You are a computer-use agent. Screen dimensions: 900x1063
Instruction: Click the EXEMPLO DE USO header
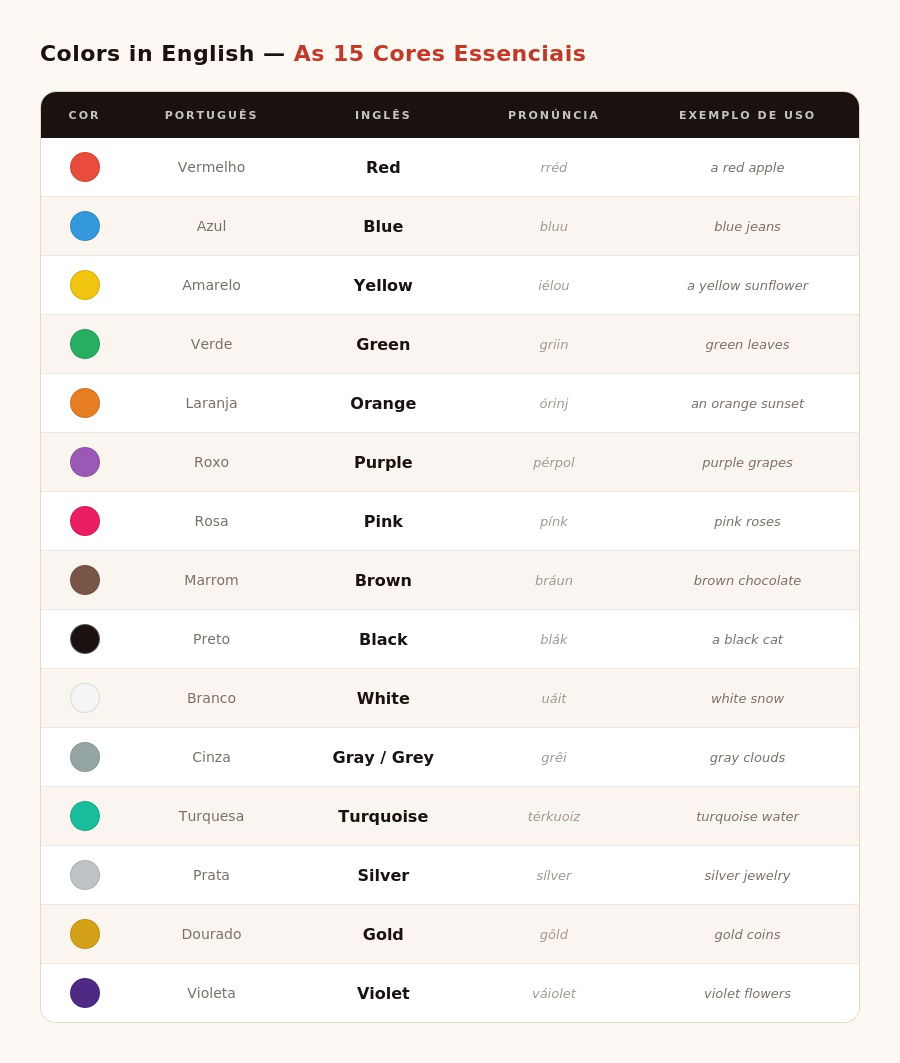point(747,115)
